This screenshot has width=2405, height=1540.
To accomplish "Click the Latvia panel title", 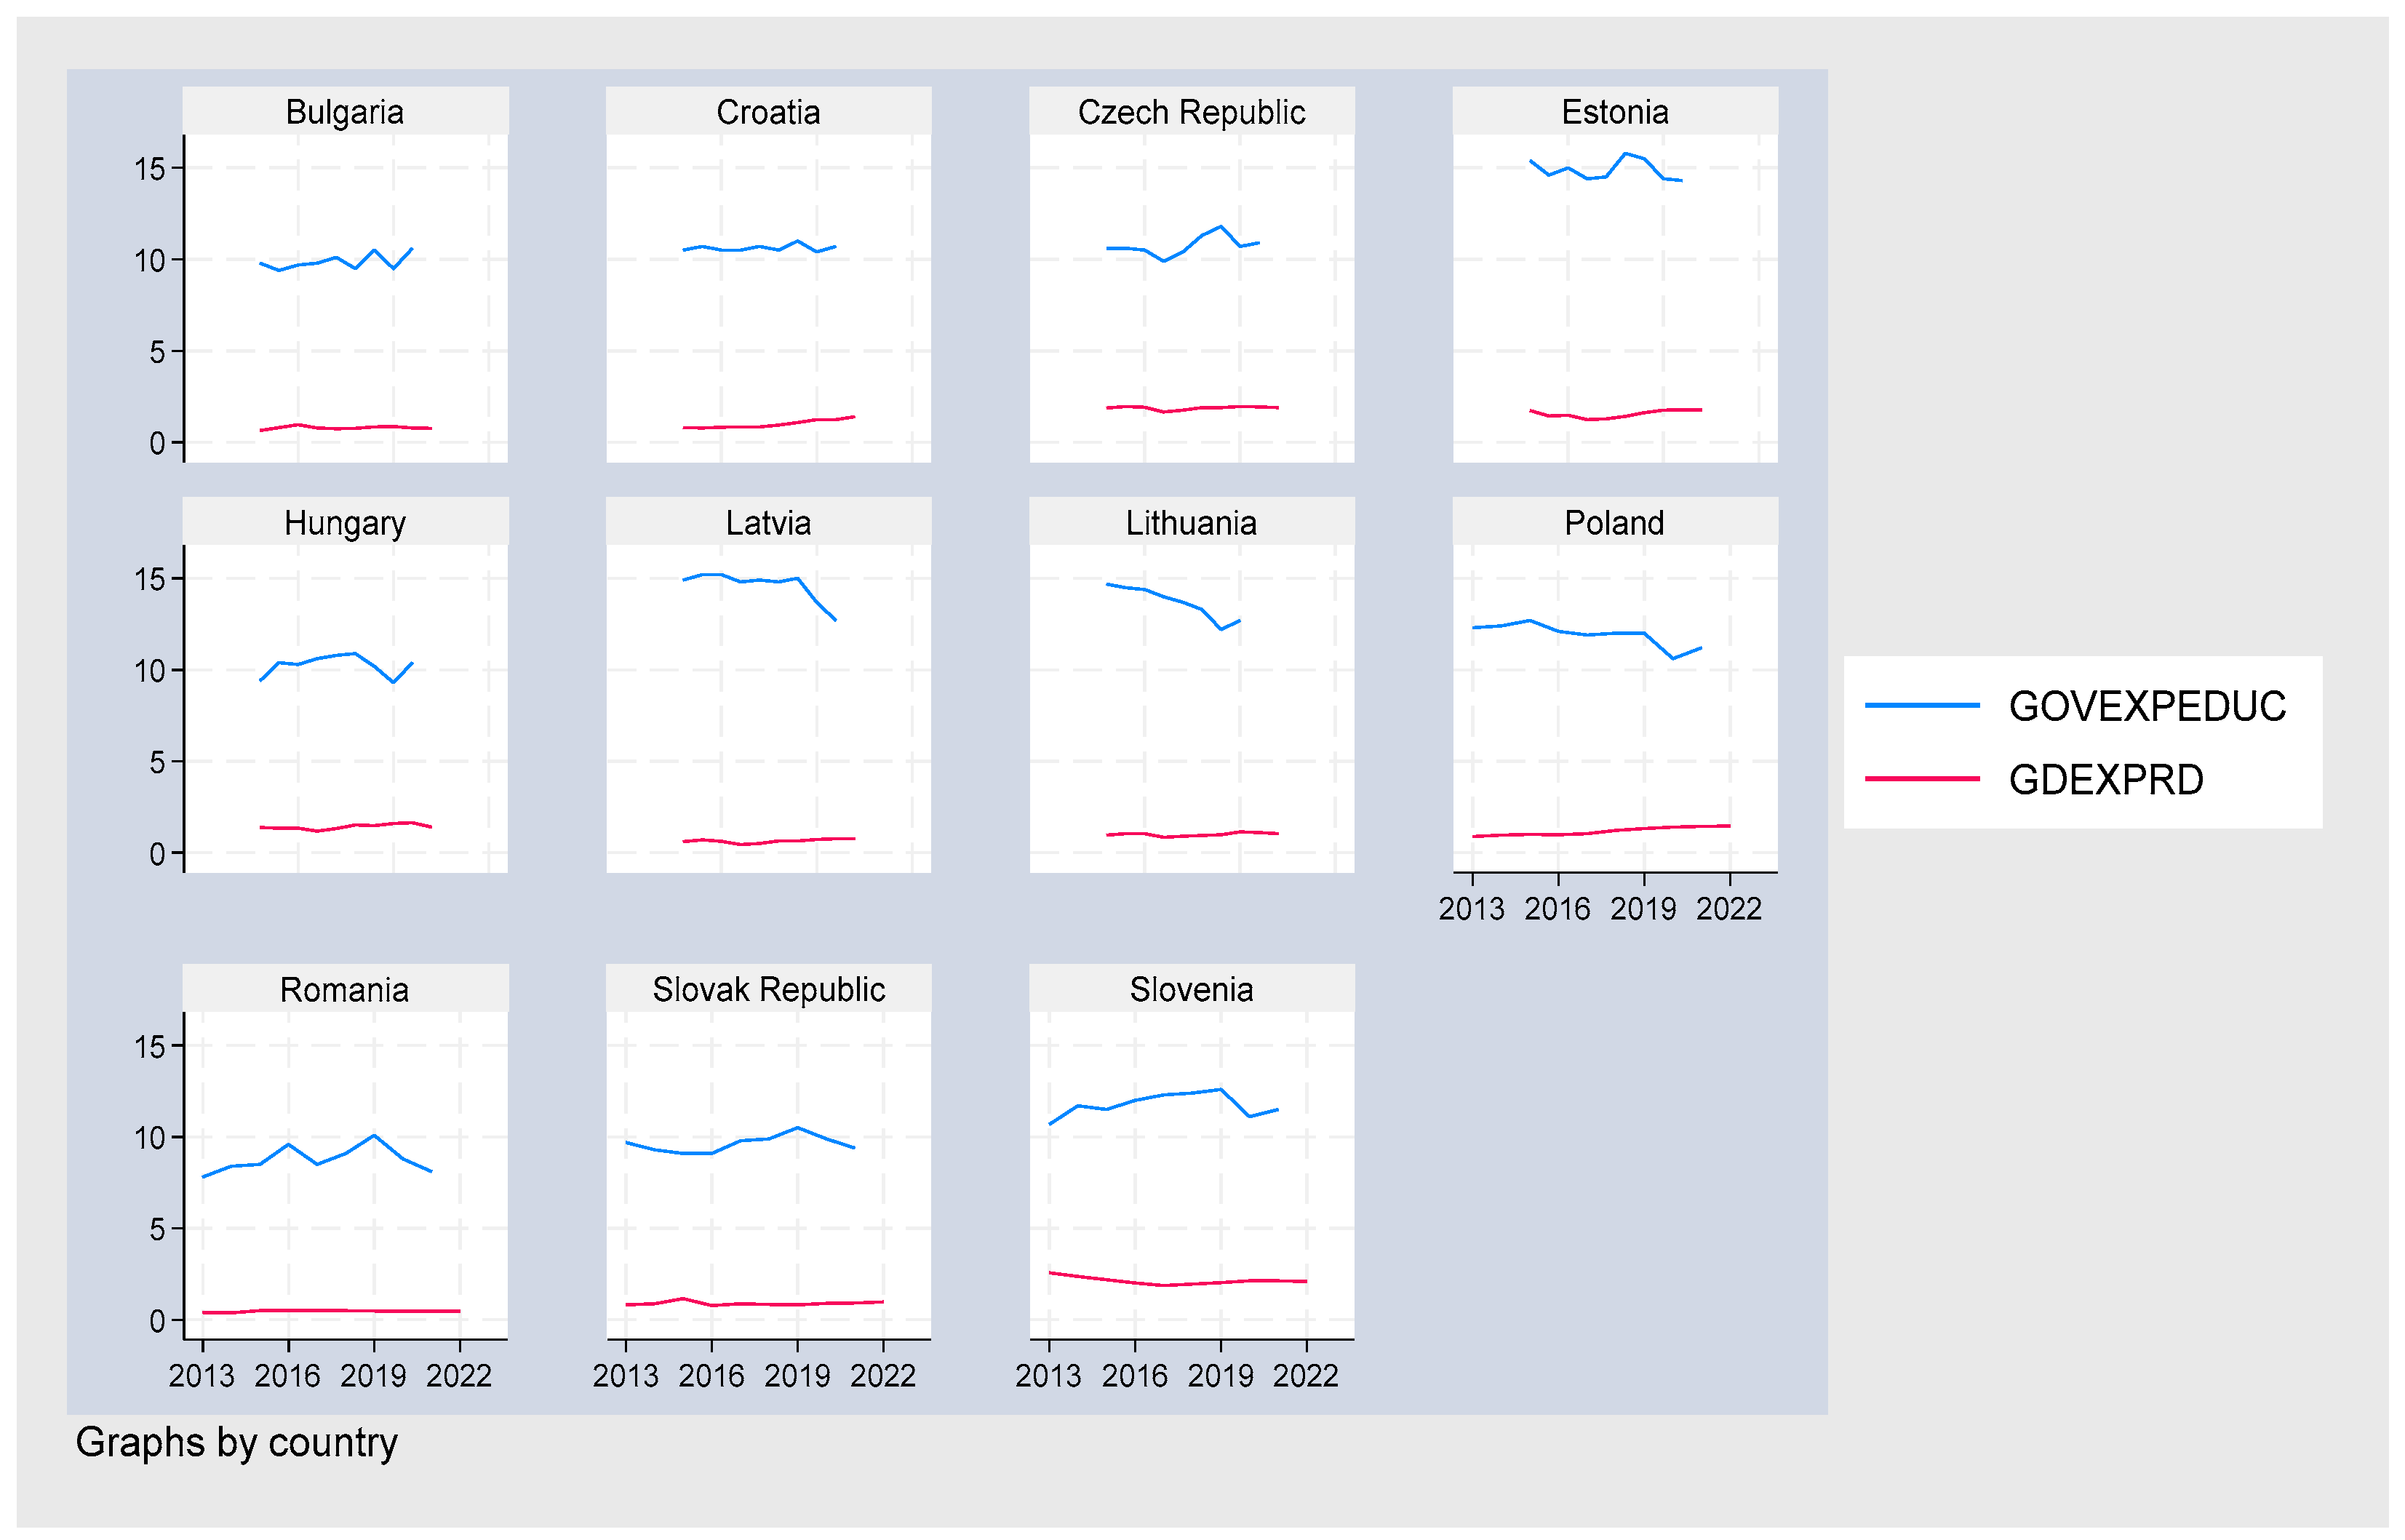I will pos(768,523).
